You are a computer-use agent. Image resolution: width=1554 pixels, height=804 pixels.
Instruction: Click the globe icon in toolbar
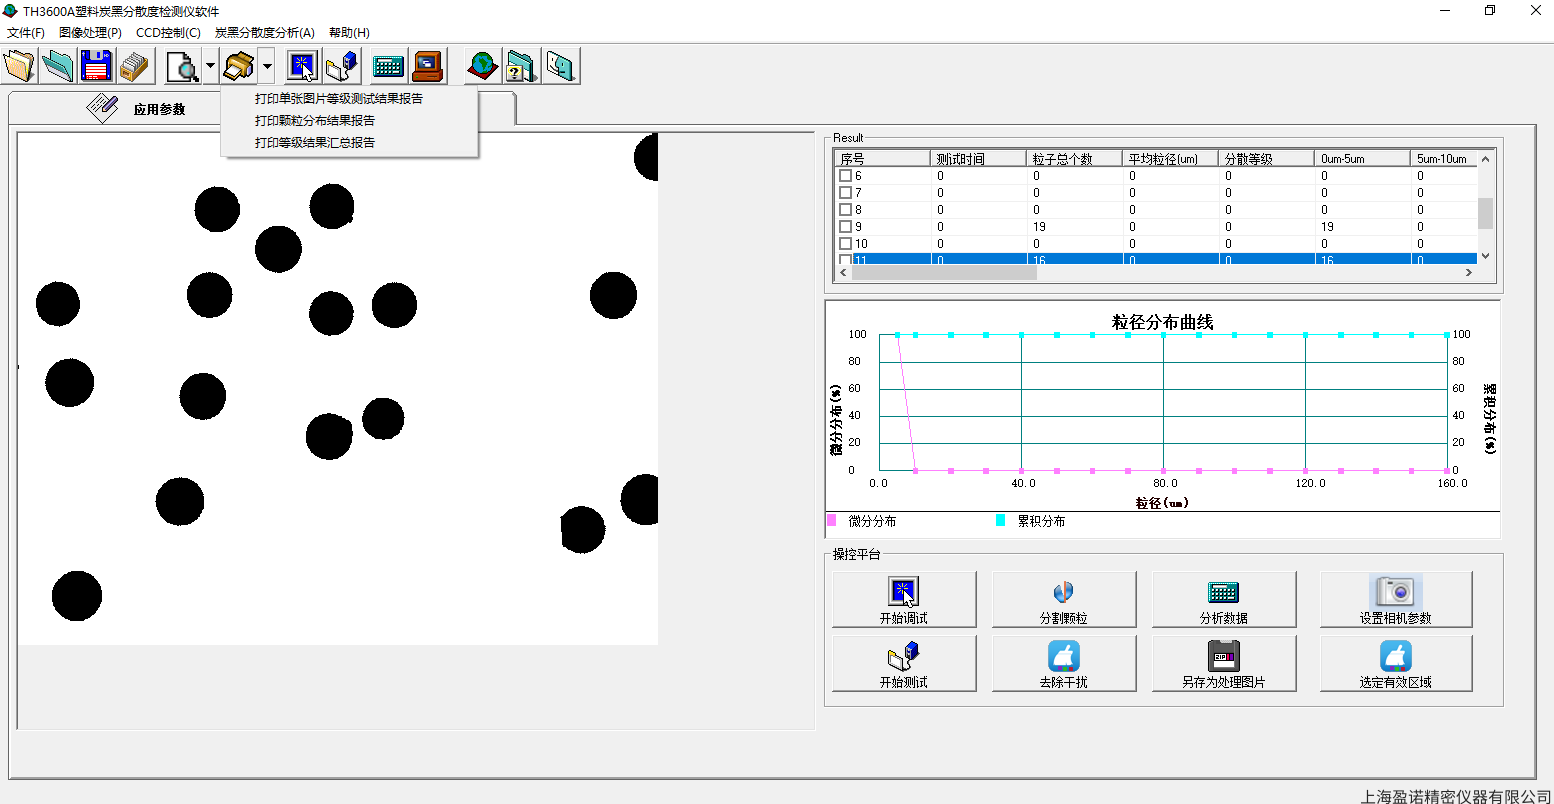point(482,66)
